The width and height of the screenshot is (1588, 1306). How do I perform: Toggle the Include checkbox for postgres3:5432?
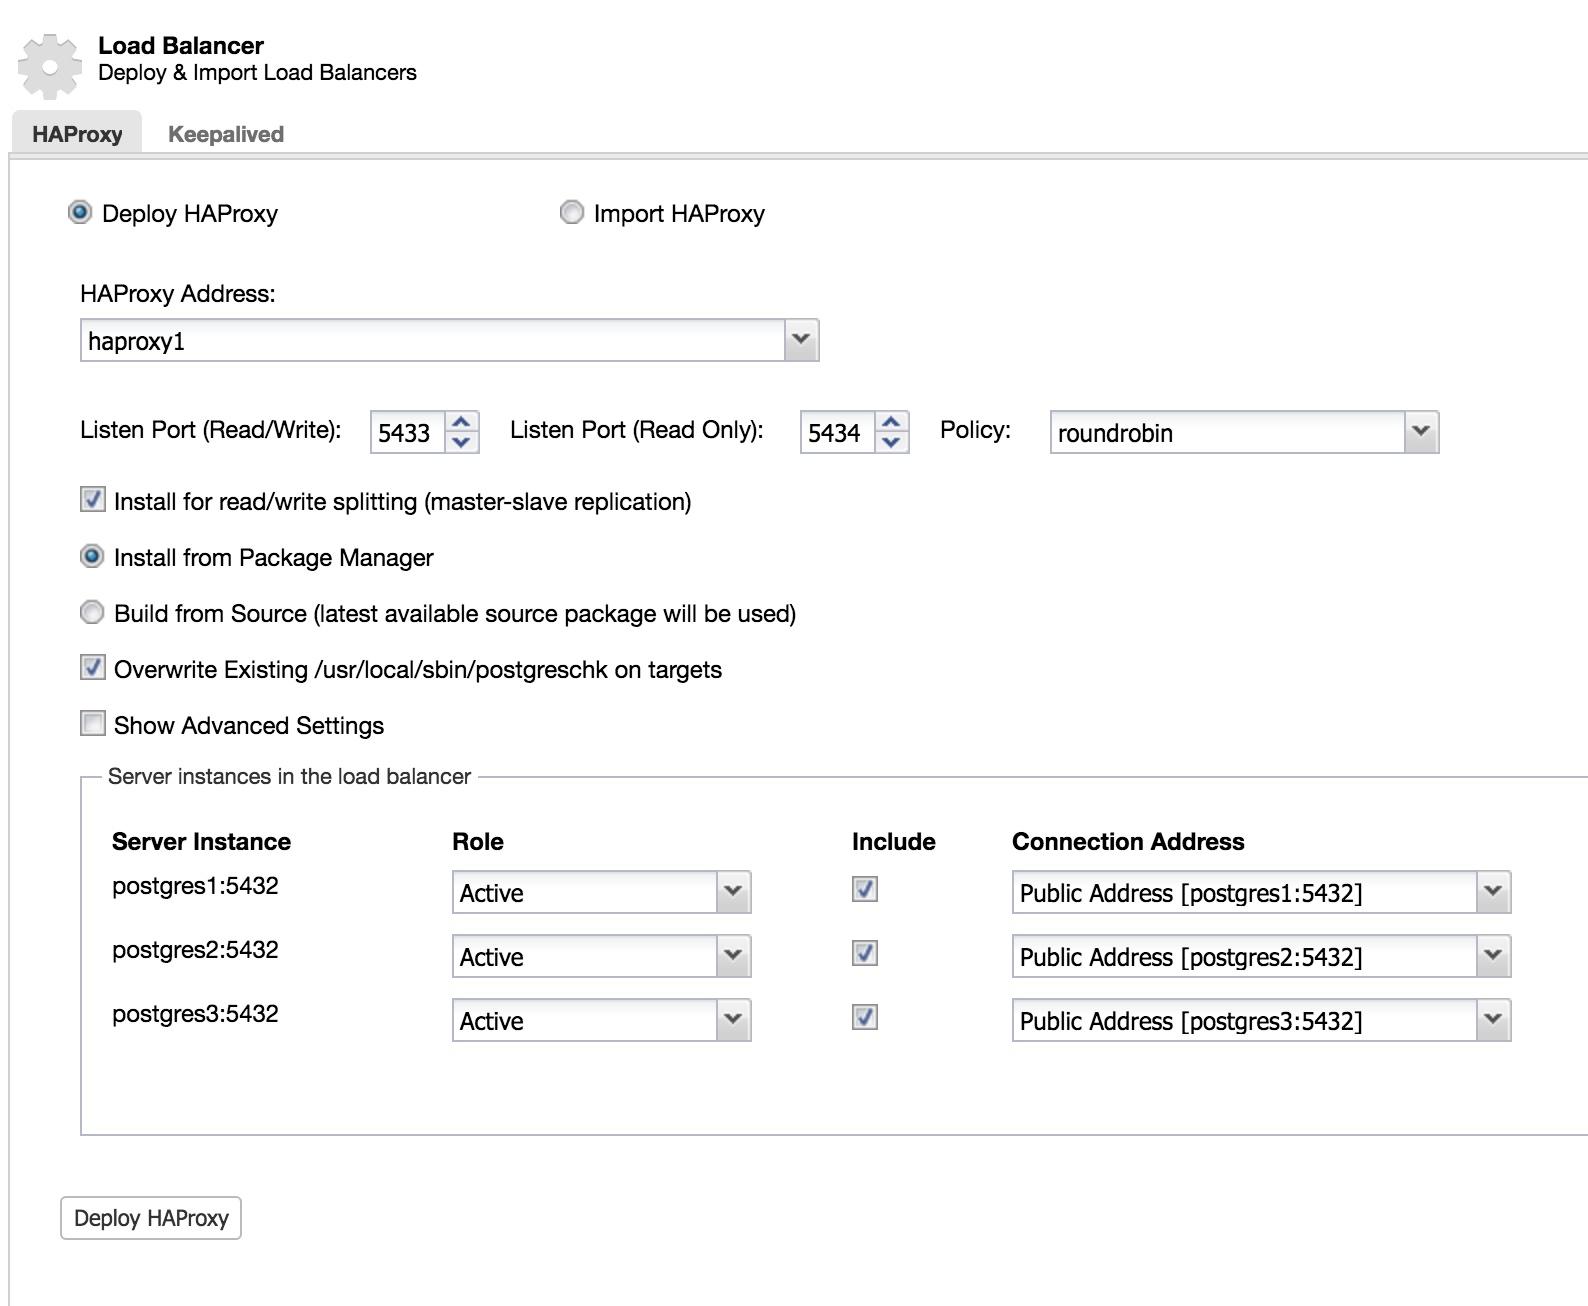point(865,1017)
